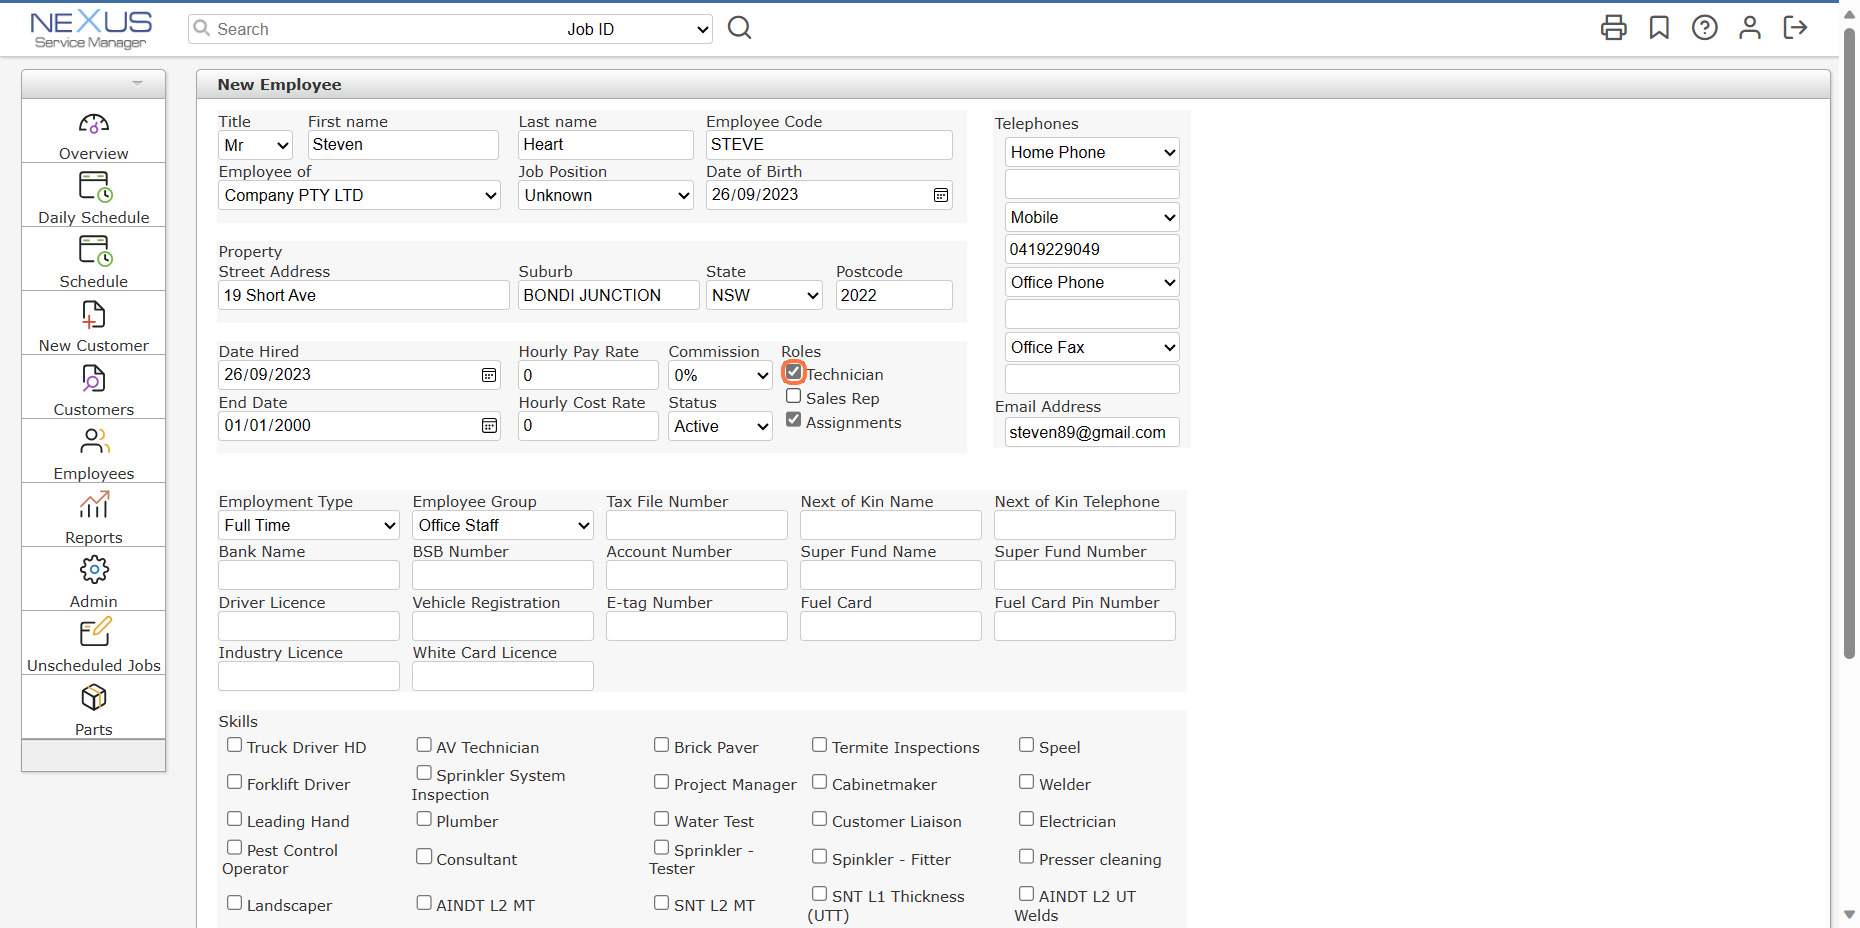Uncheck the Technician role checkbox
The width and height of the screenshot is (1860, 928).
coord(793,371)
